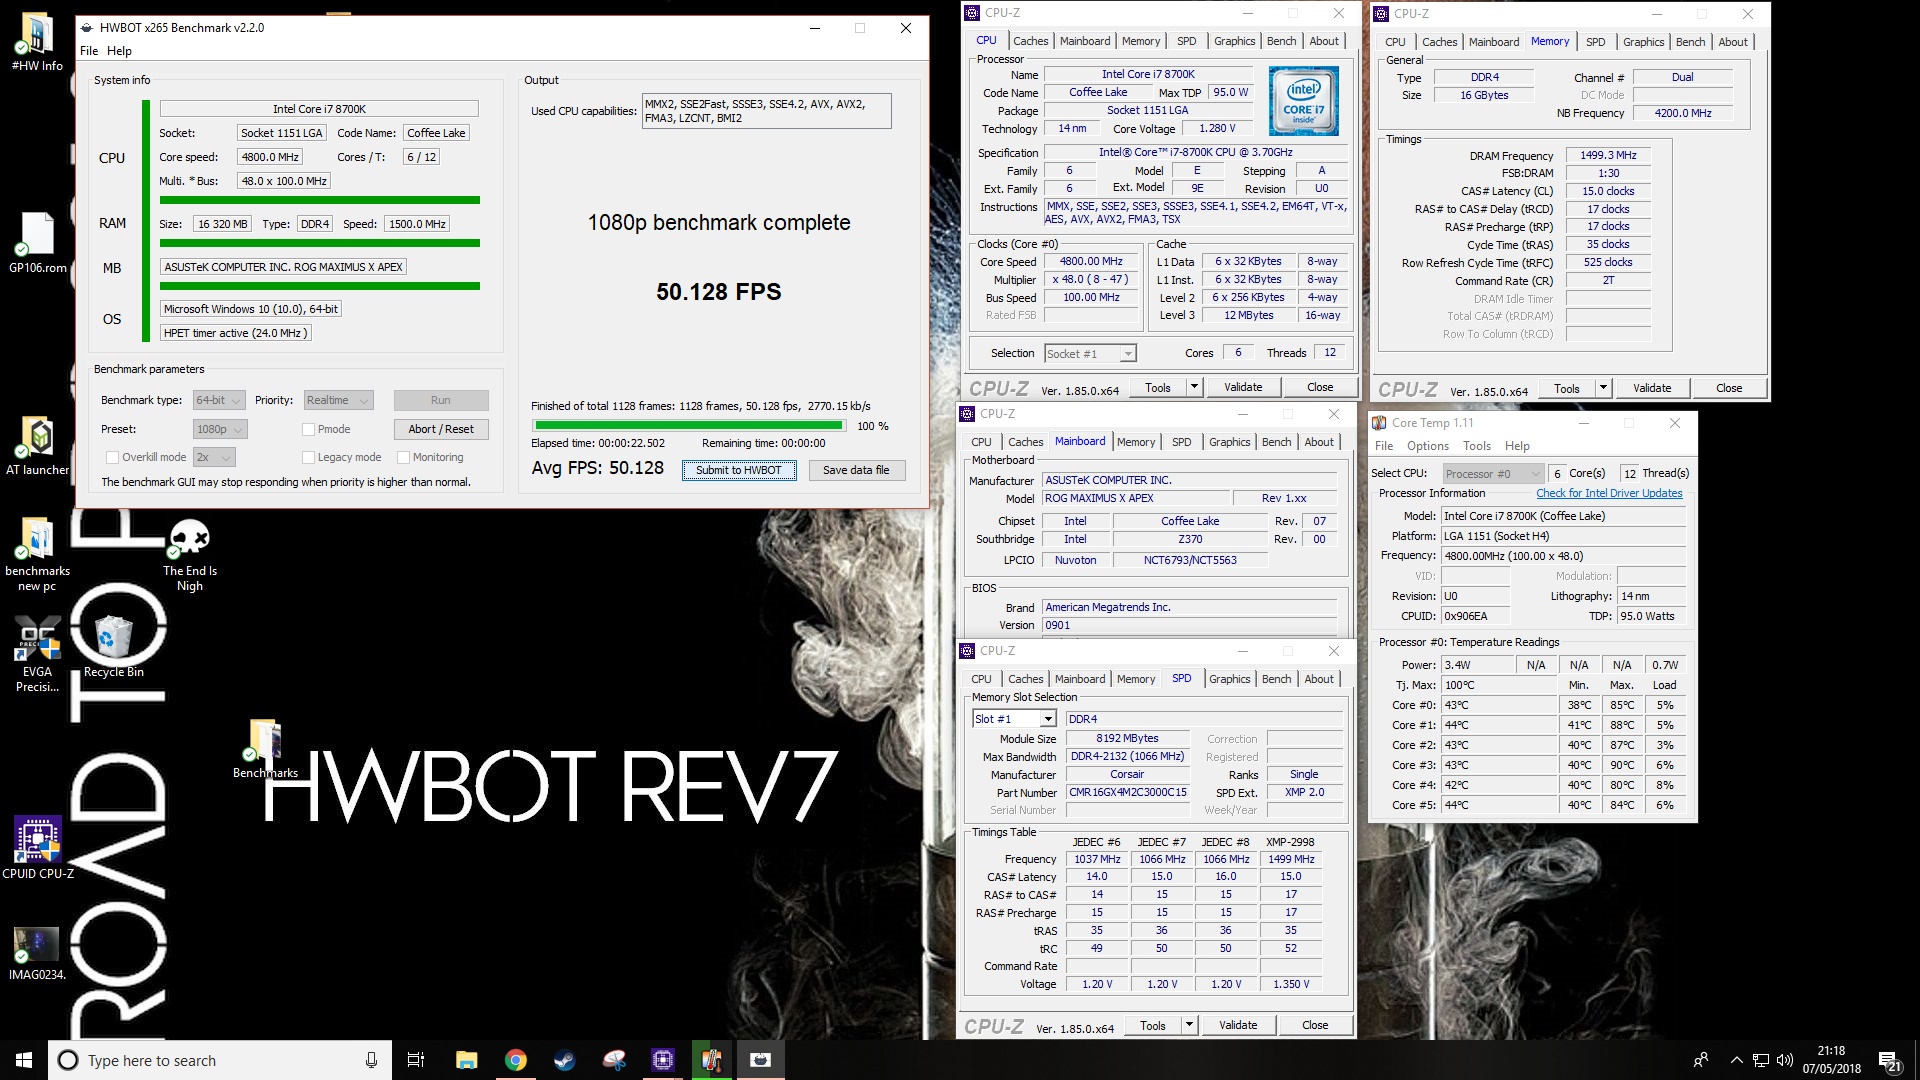Click the volume icon in system tray
This screenshot has width=1920, height=1080.
point(1784,1060)
